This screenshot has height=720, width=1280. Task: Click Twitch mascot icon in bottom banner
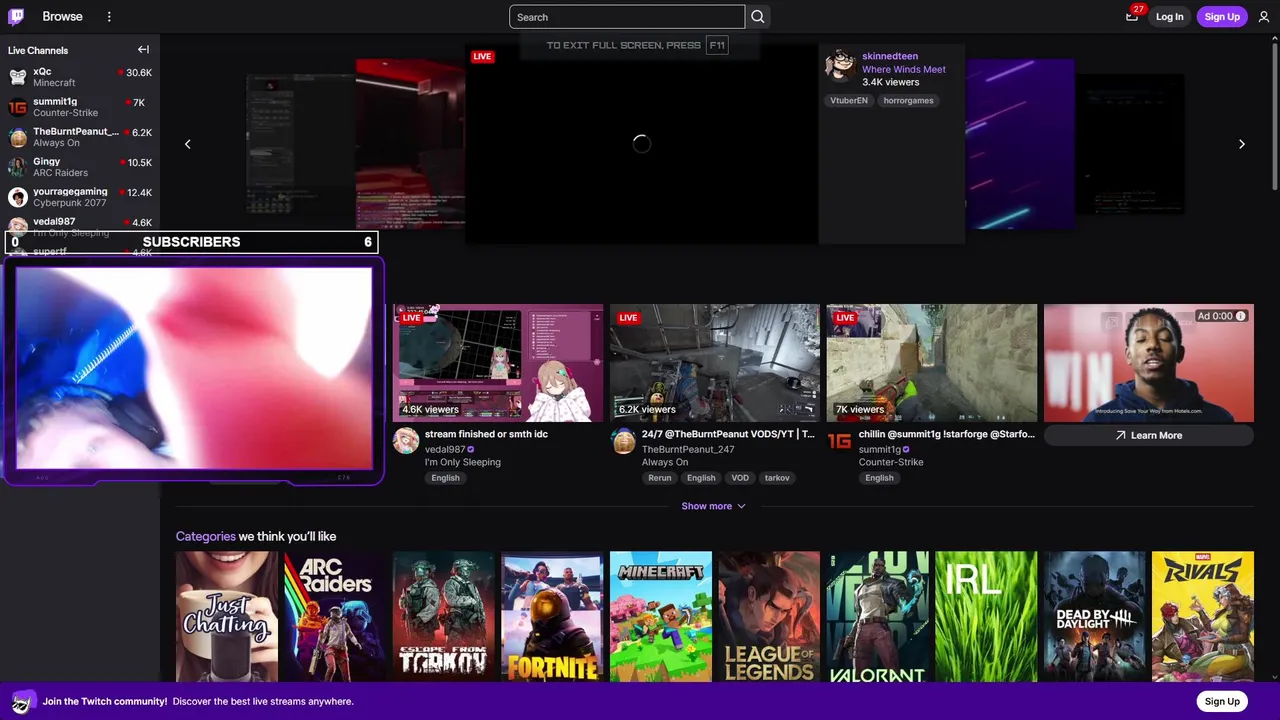point(23,701)
